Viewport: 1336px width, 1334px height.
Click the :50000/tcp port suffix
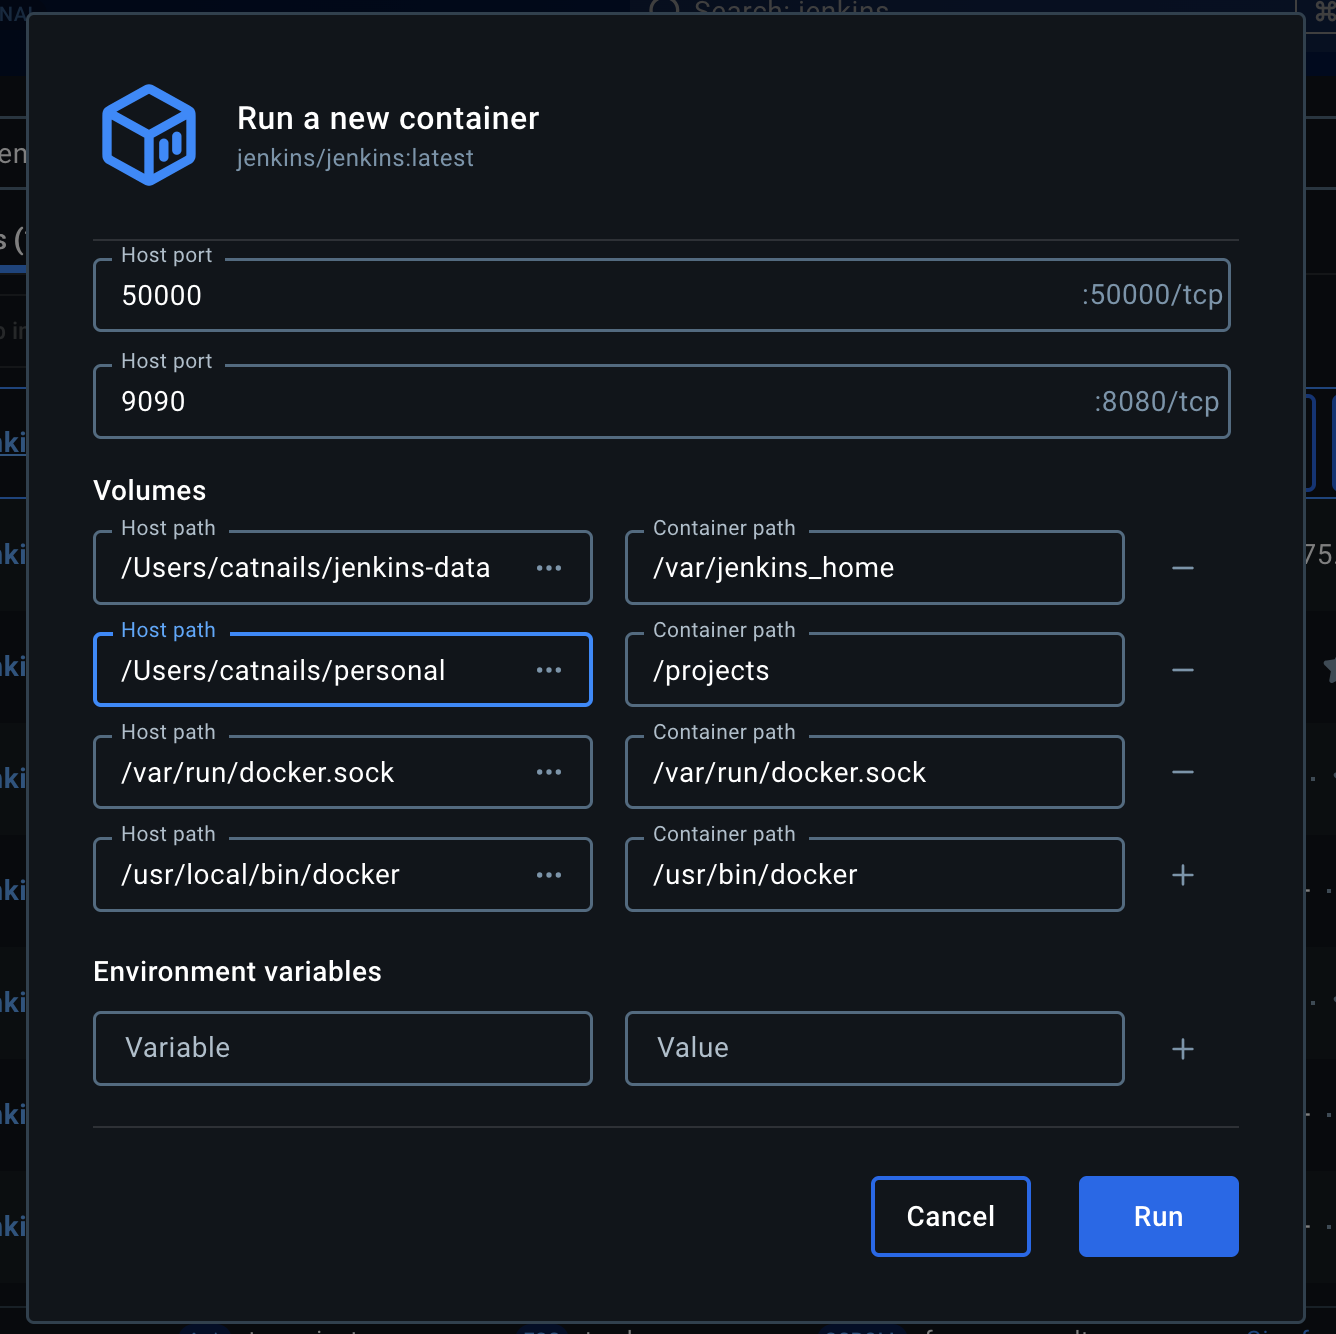coord(1152,295)
